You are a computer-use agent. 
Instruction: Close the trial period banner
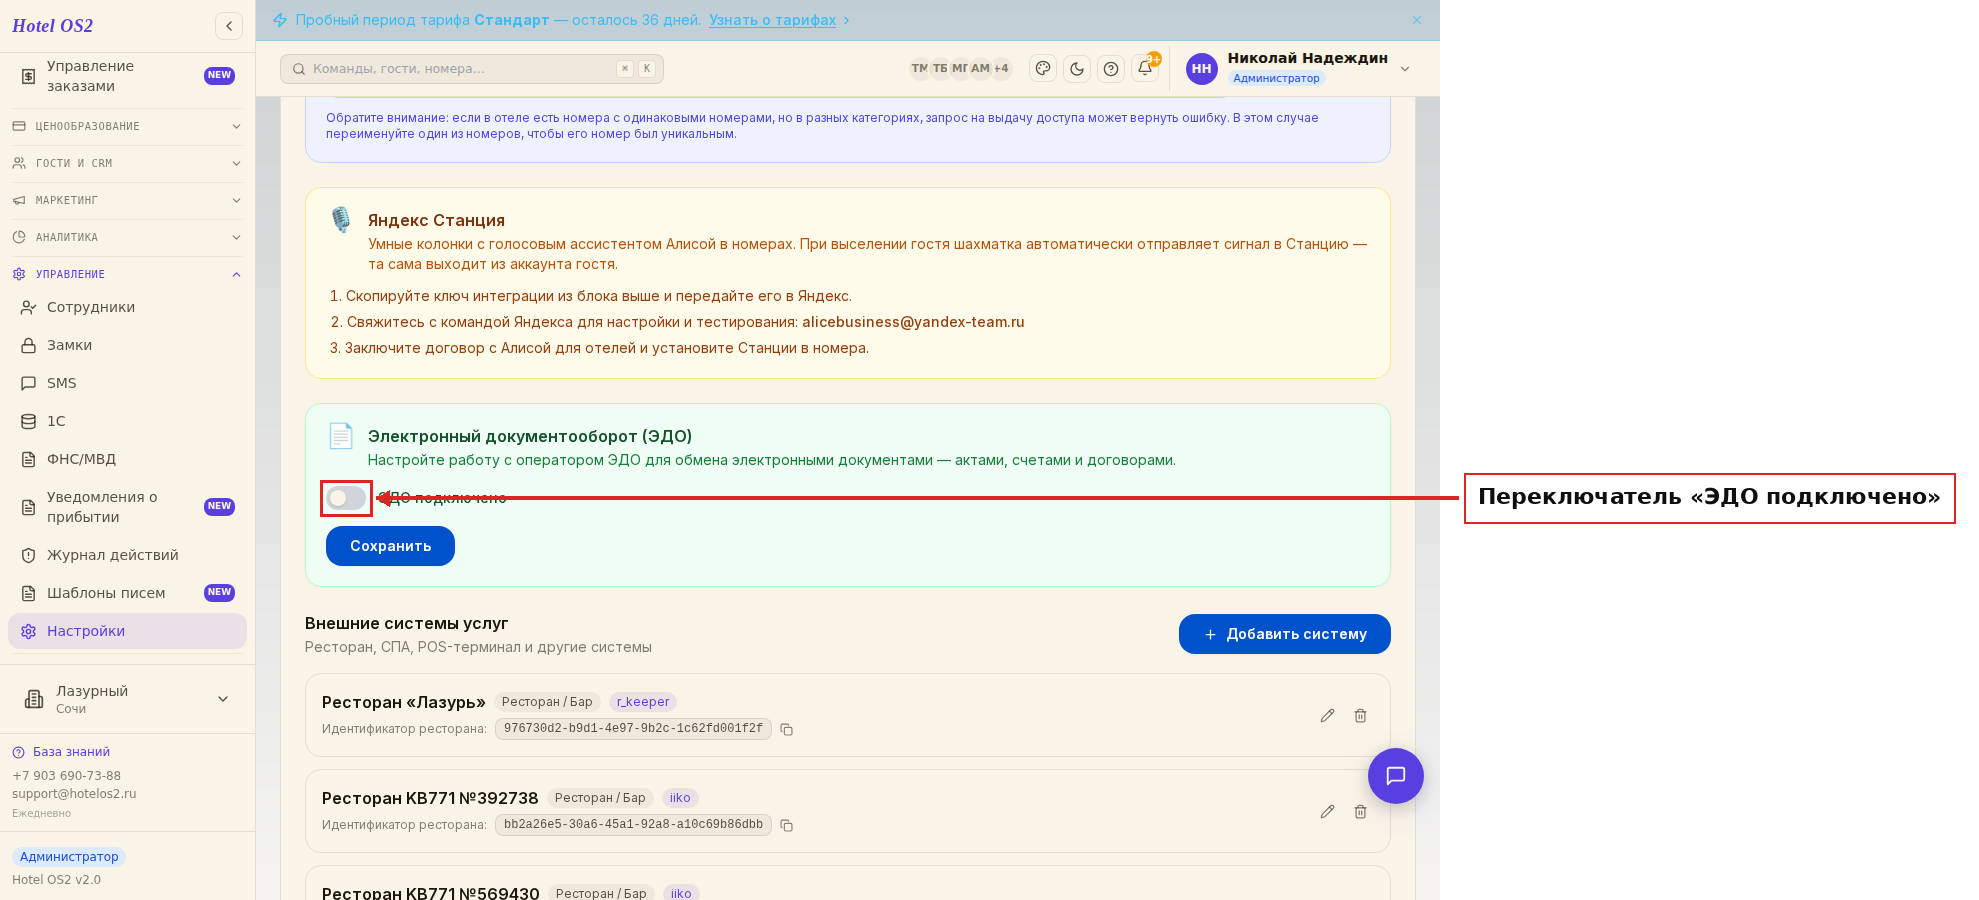[x=1417, y=20]
